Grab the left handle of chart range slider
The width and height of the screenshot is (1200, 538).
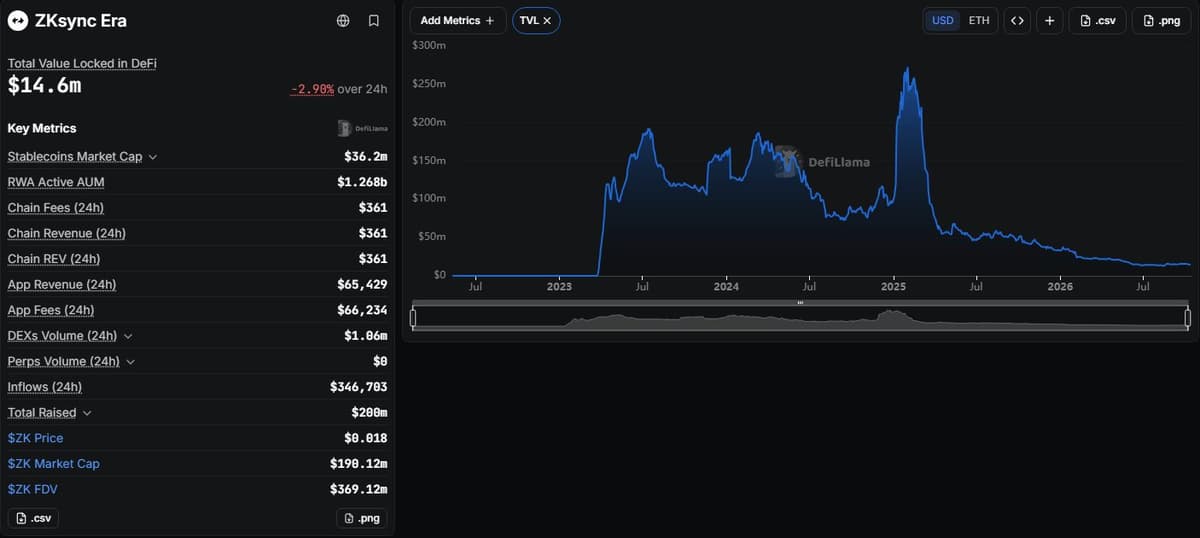413,318
